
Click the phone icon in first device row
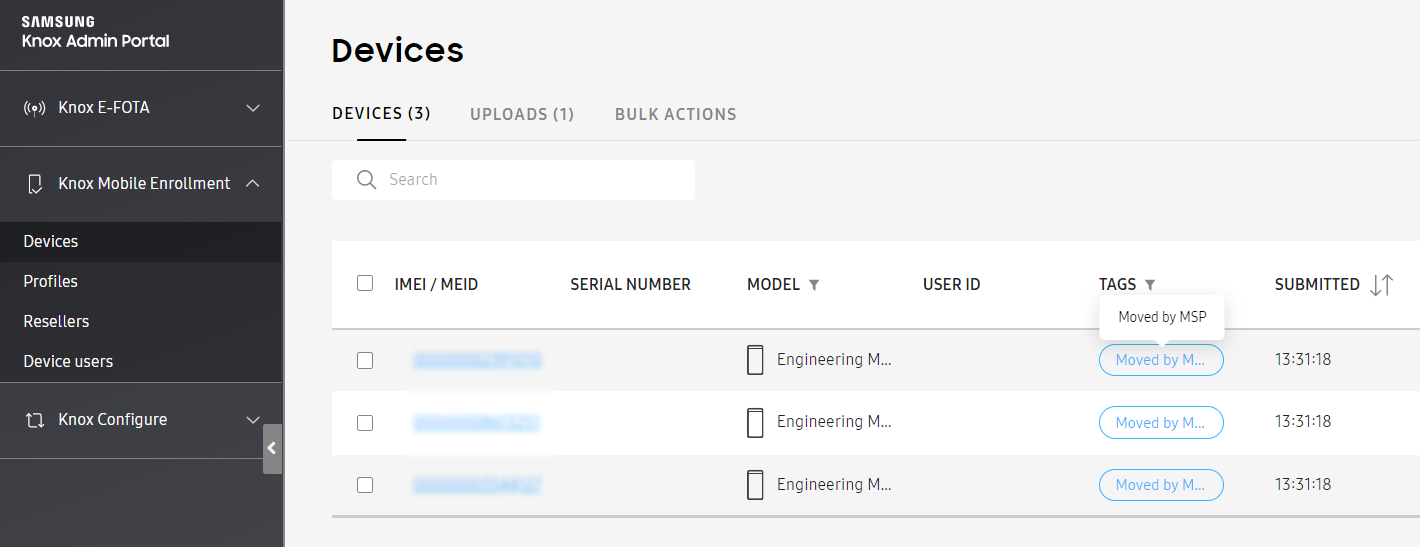click(x=755, y=360)
